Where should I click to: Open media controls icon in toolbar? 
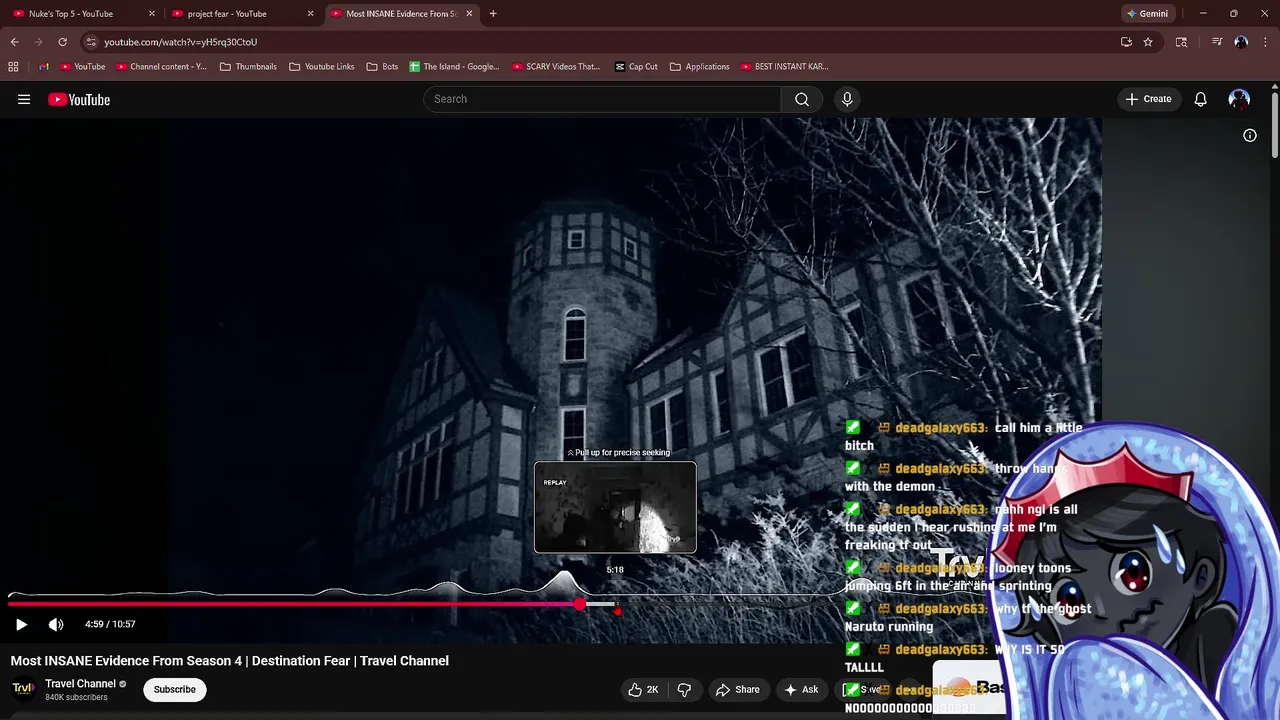1217,42
